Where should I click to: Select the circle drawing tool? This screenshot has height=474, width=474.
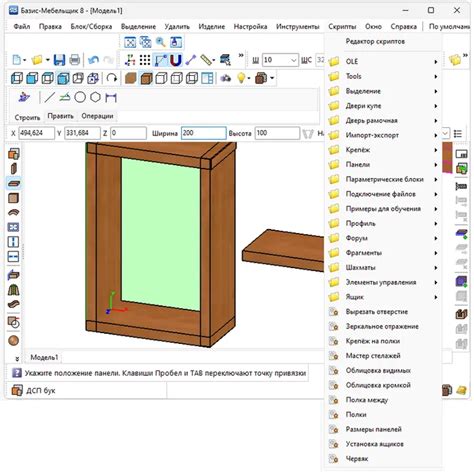coord(80,97)
